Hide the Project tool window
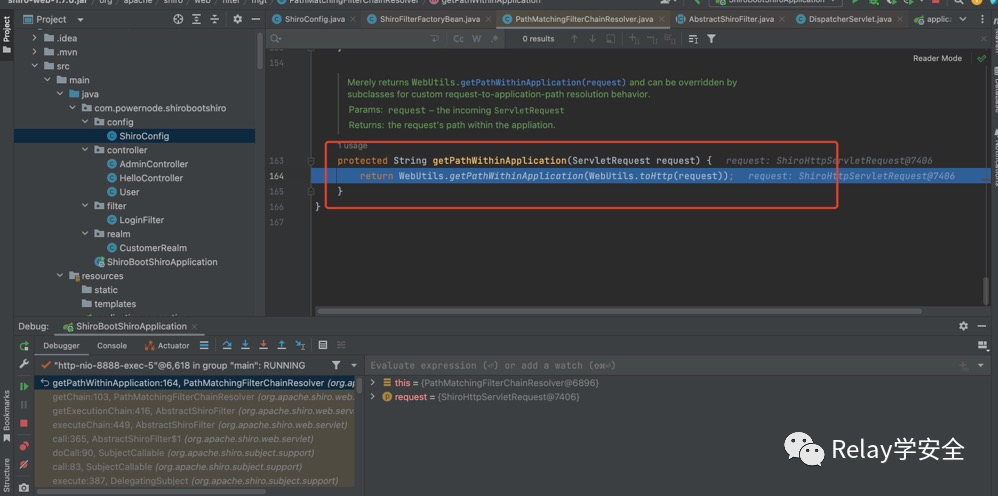Image resolution: width=998 pixels, height=496 pixels. tap(255, 19)
